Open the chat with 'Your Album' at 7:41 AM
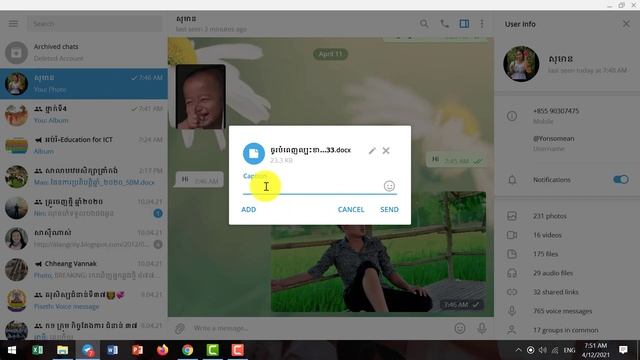The image size is (640, 360). tap(84, 114)
